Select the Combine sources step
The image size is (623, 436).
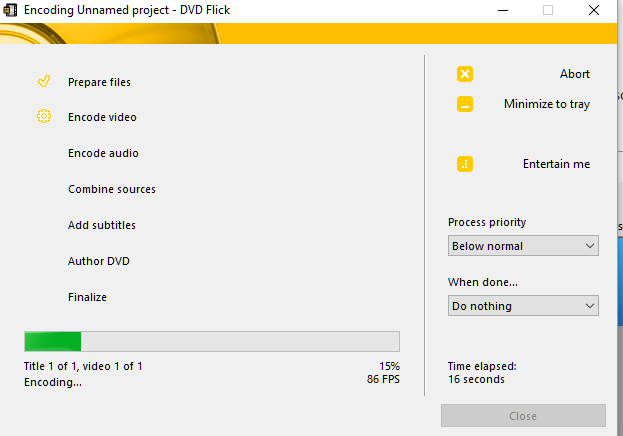point(112,189)
